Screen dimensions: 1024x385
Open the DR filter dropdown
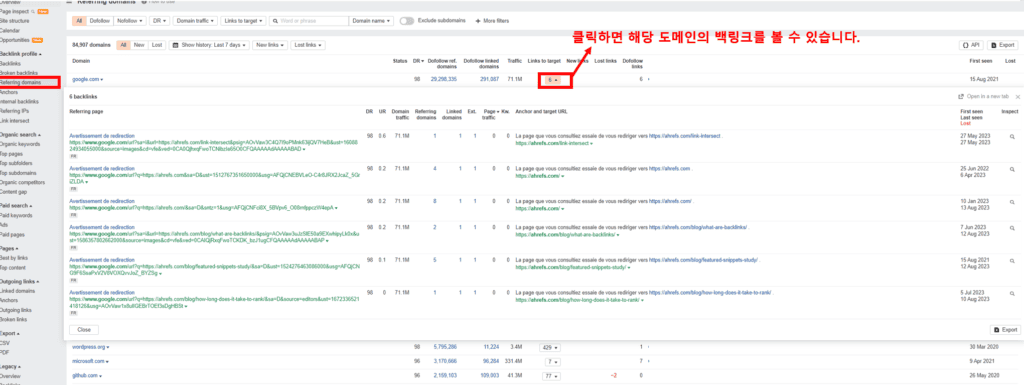159,21
